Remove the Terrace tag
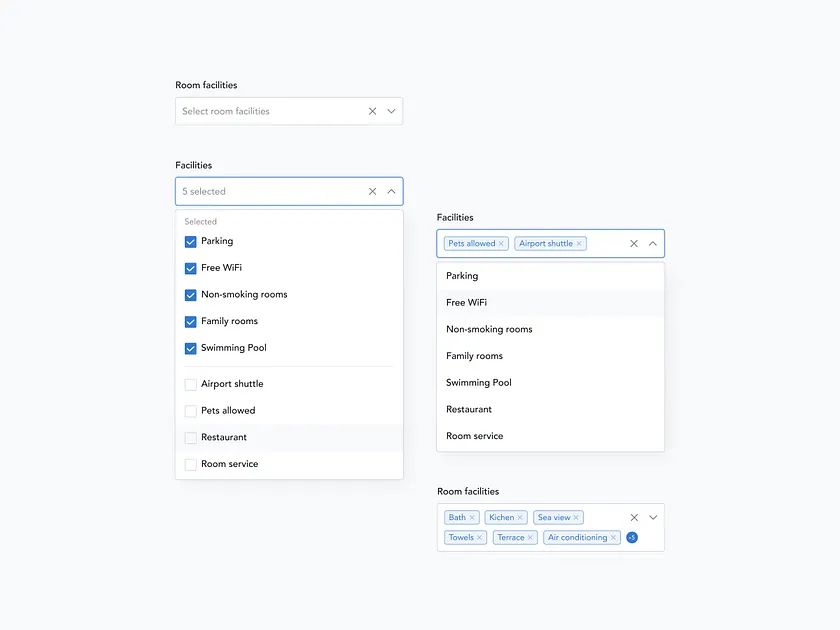 click(x=530, y=537)
